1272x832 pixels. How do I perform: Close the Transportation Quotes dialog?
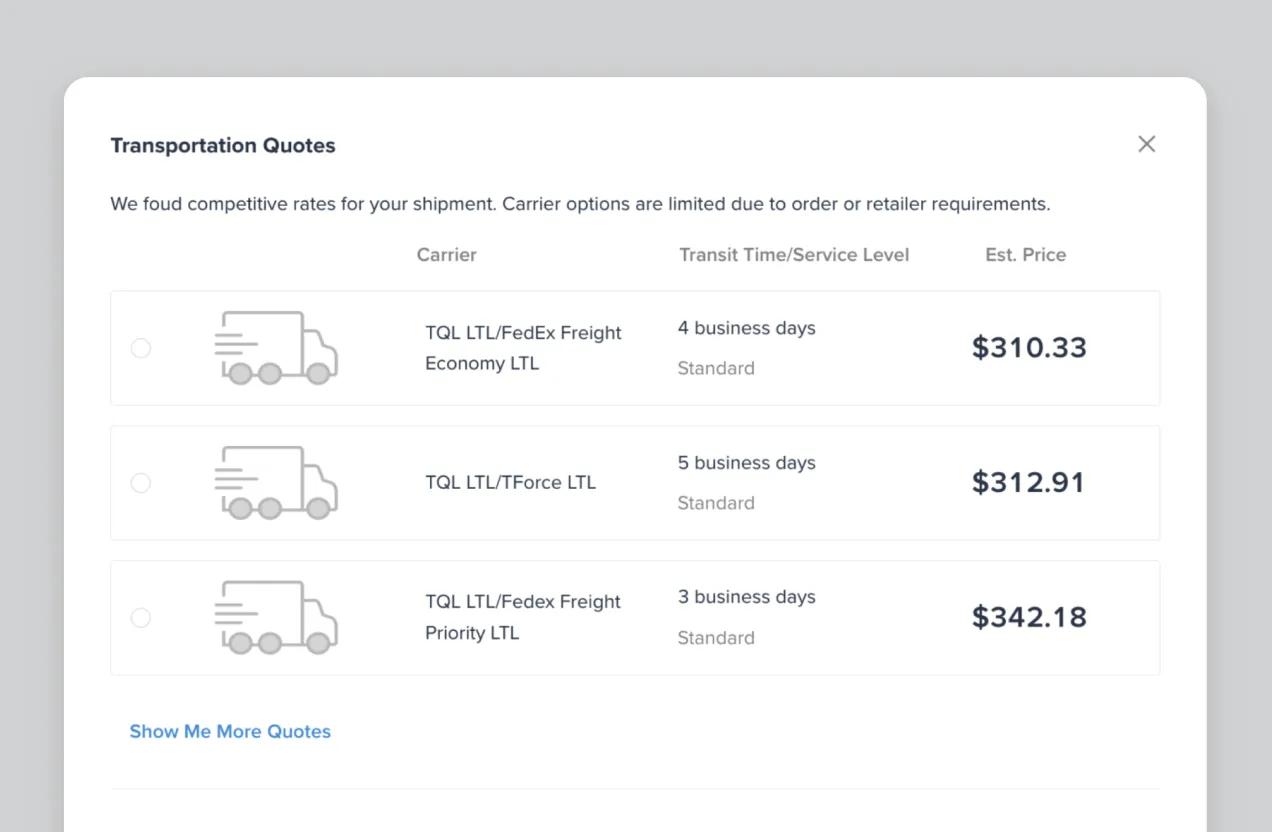(1146, 144)
